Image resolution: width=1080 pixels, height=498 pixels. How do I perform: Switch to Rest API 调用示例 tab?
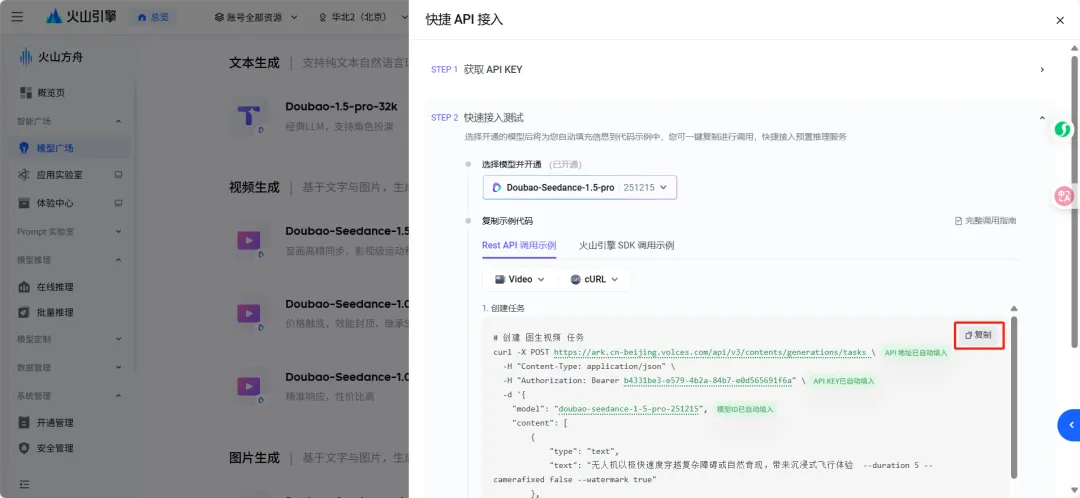(x=519, y=245)
